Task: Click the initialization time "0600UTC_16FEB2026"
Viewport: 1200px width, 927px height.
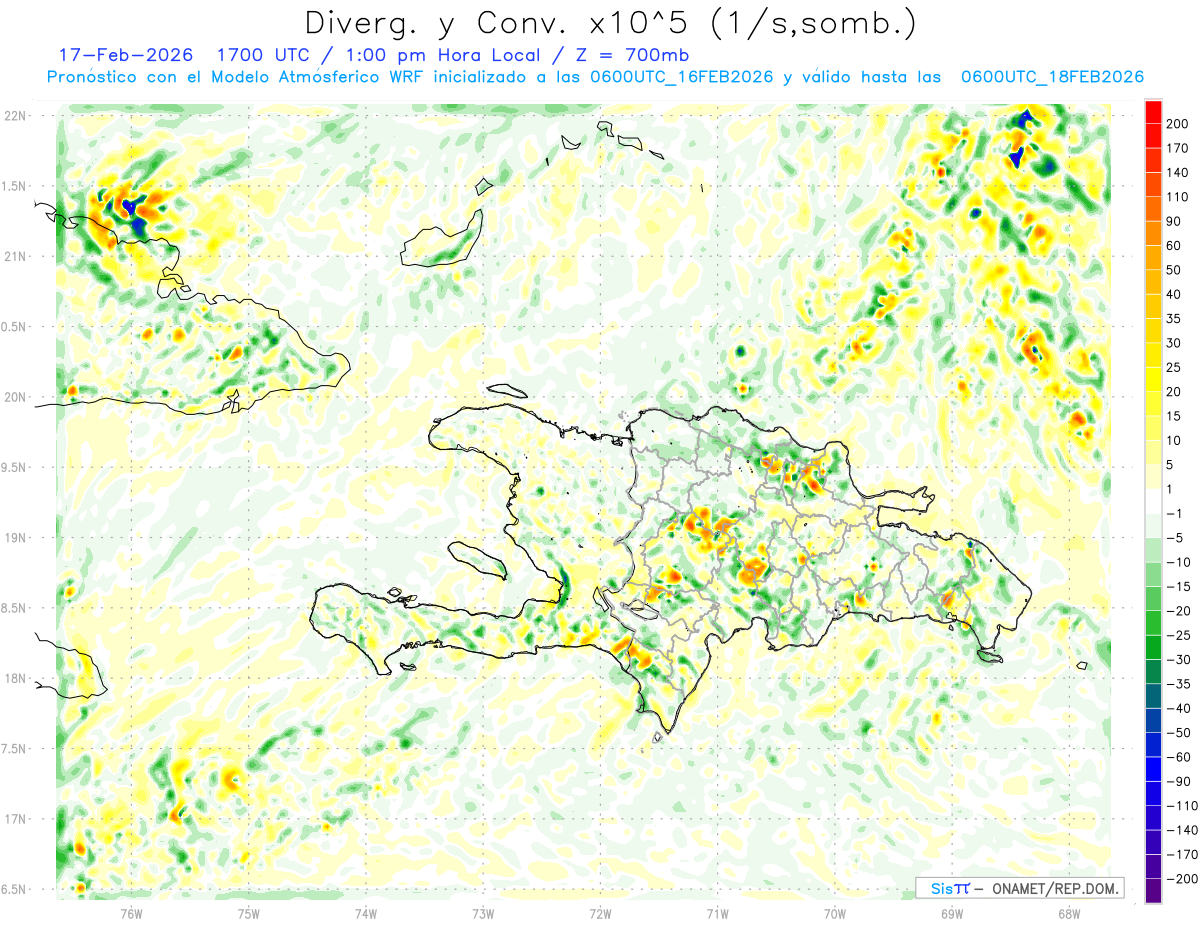Action: [683, 77]
